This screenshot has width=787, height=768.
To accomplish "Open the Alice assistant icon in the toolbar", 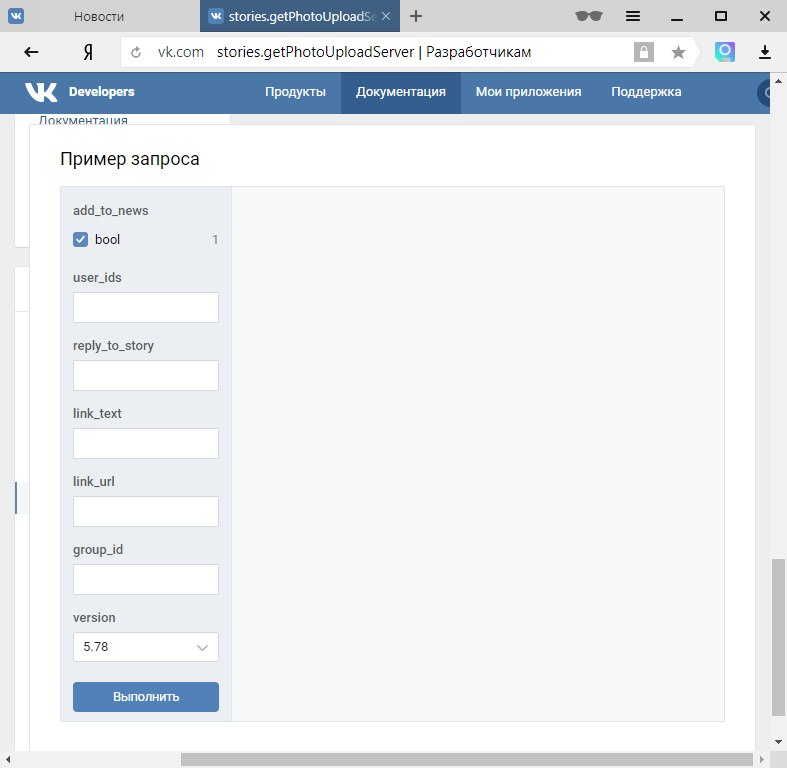I will 724,52.
